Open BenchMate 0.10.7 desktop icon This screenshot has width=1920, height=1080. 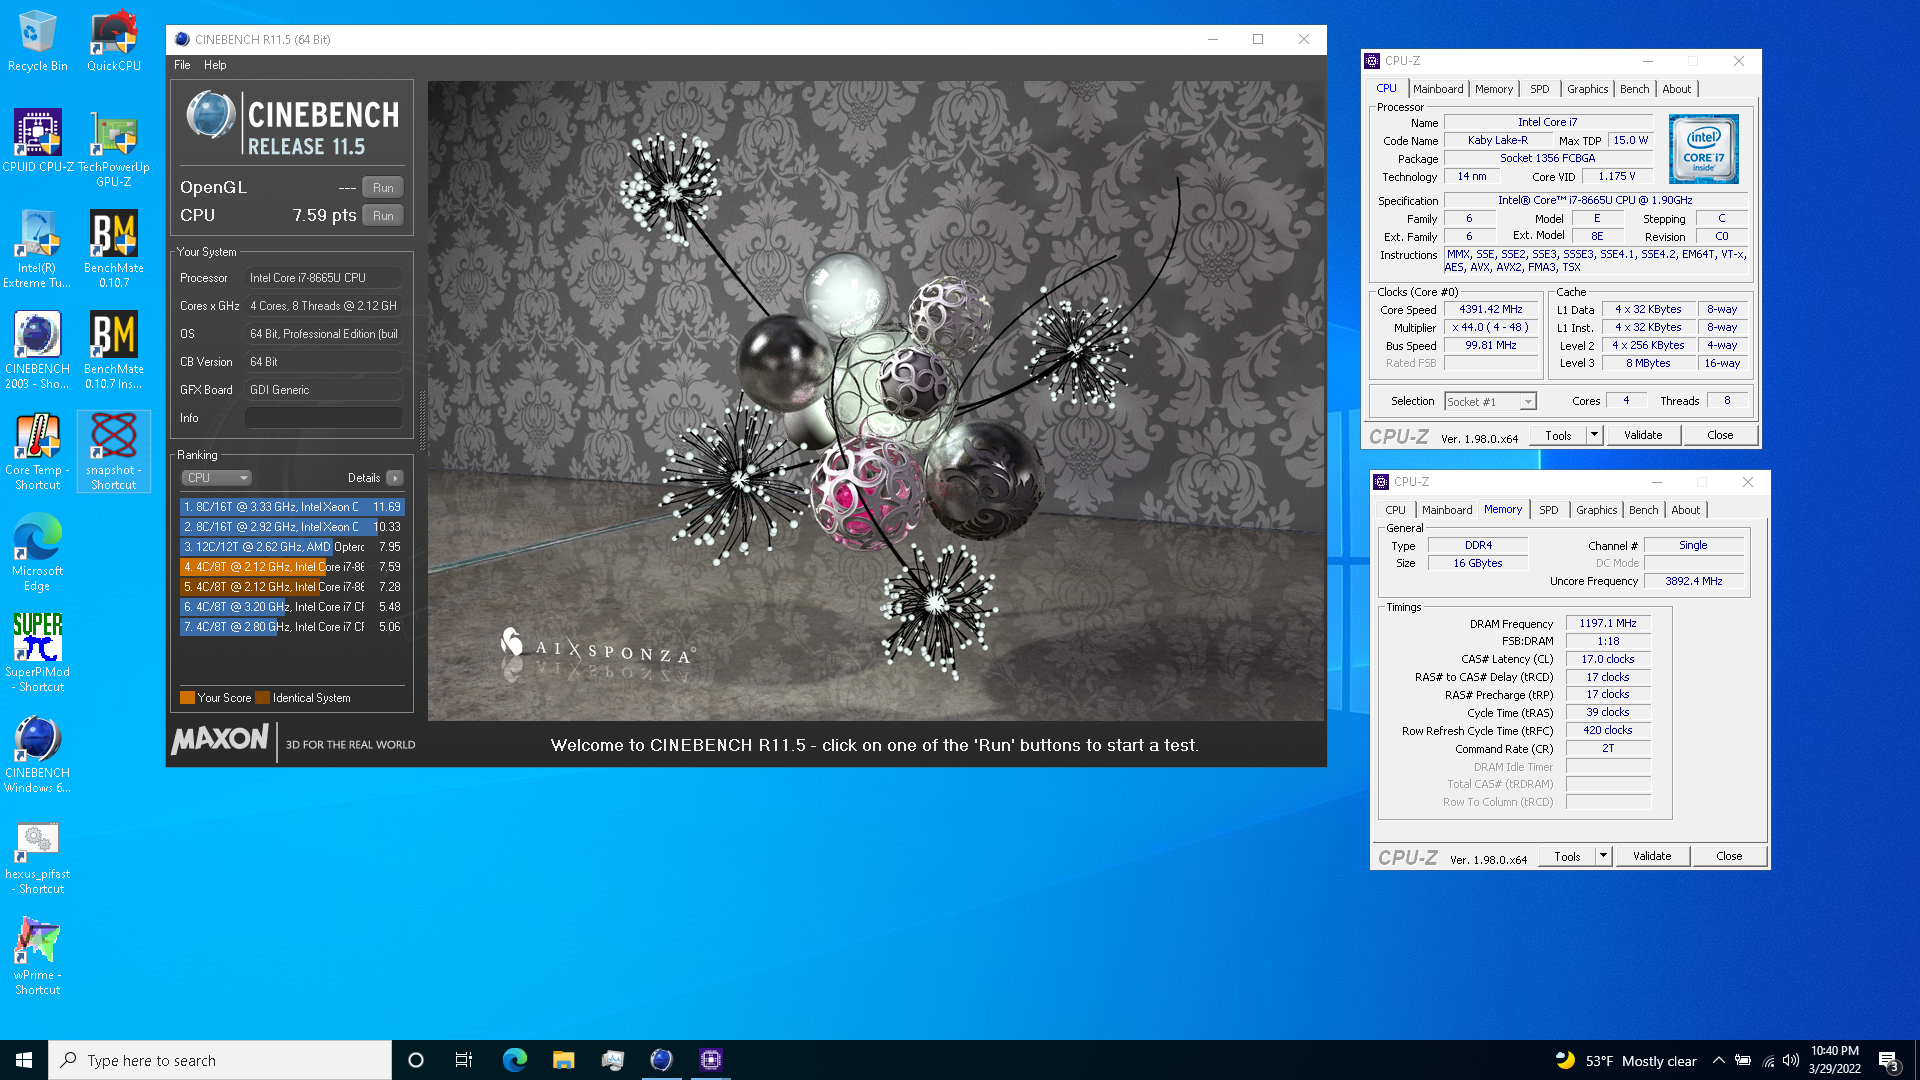pyautogui.click(x=113, y=249)
